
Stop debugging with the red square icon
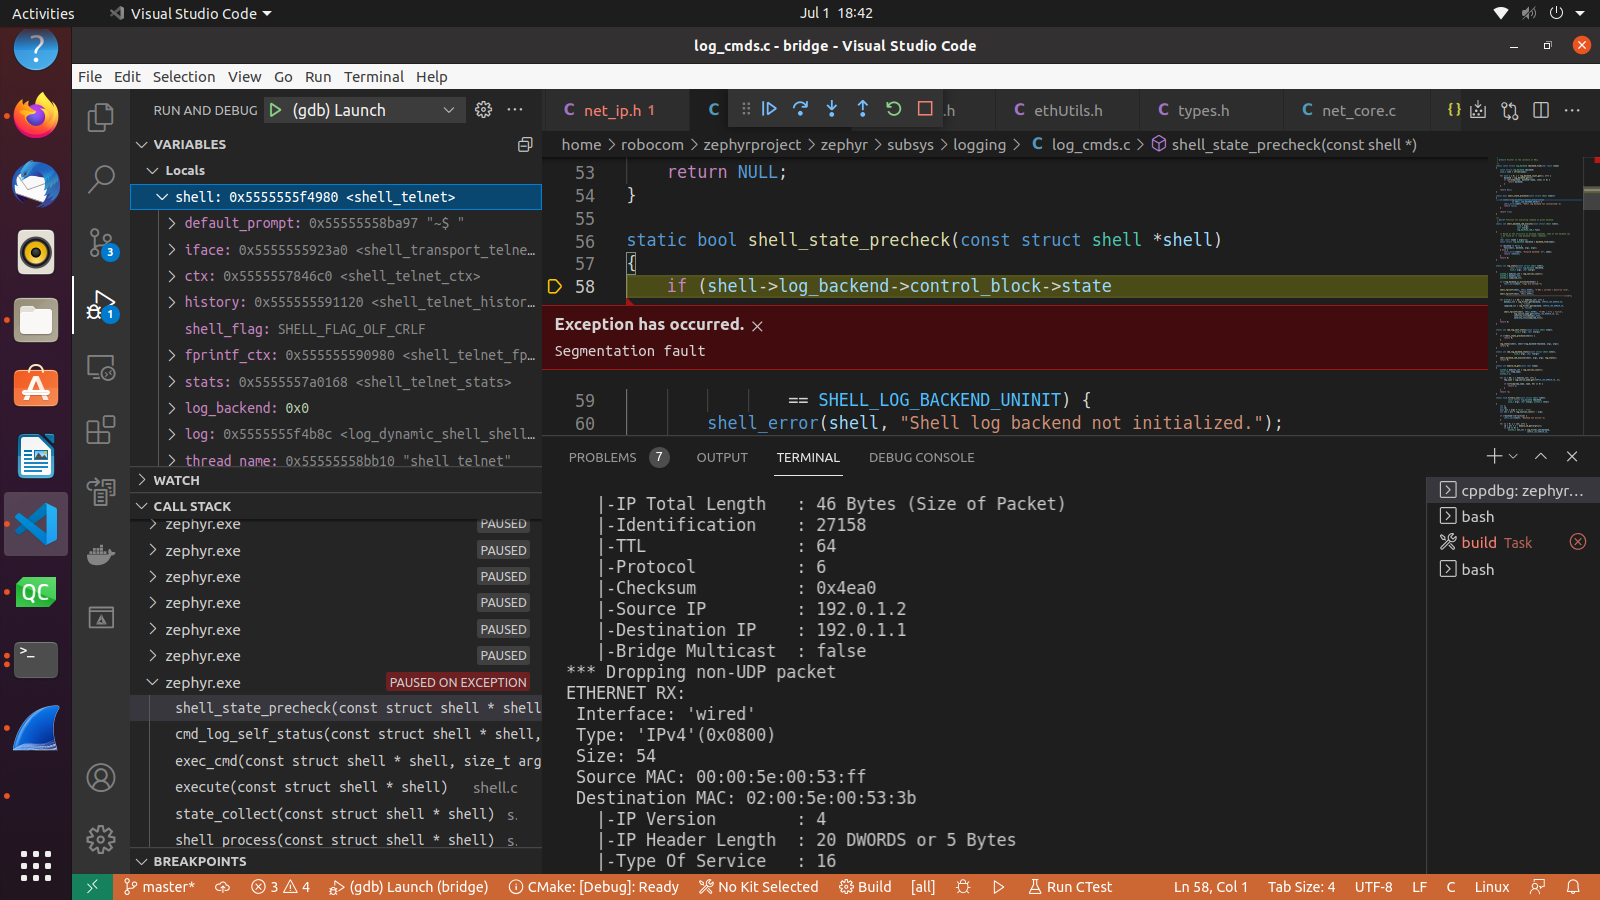(x=924, y=110)
